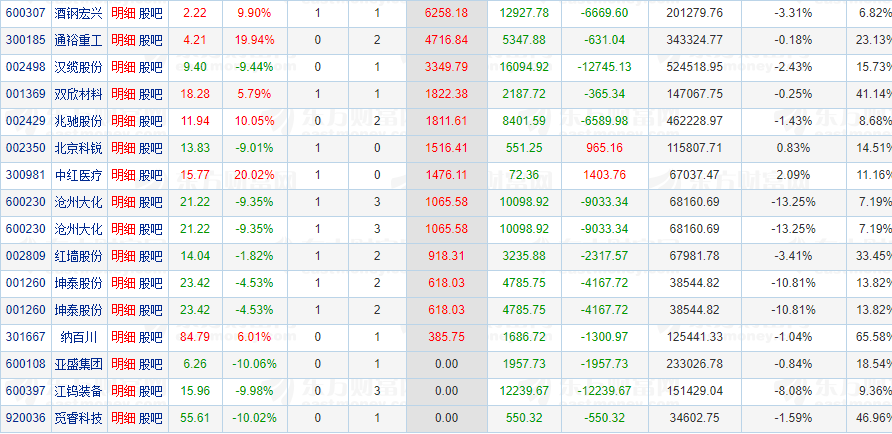Open 纳百川 stock name link
The width and height of the screenshot is (892, 434).
point(79,337)
